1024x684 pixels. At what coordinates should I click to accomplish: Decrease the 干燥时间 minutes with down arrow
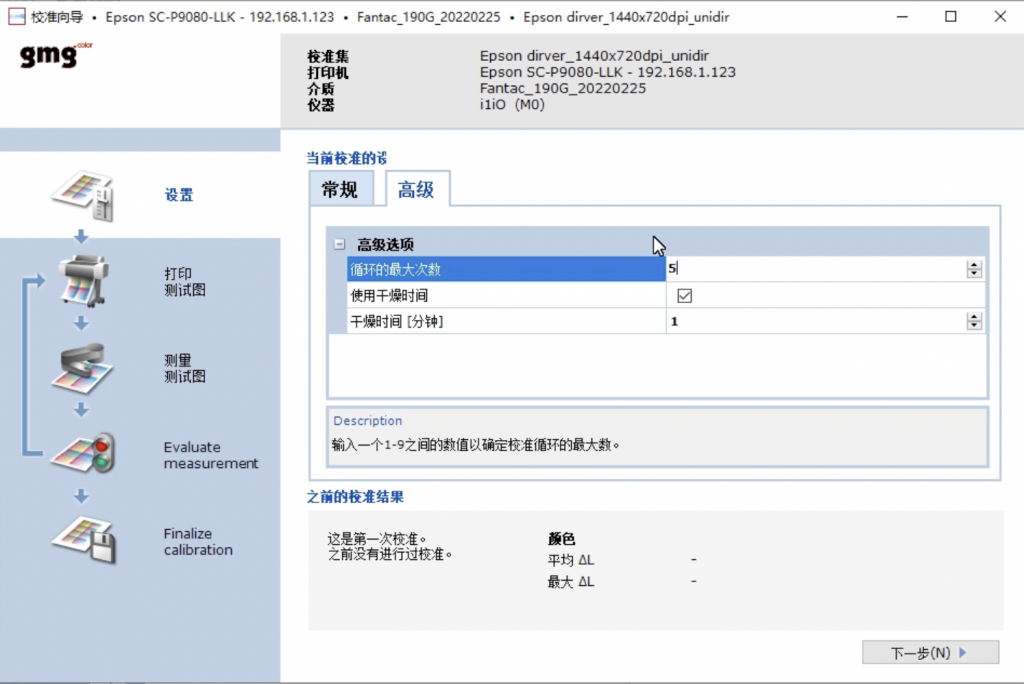tap(973, 325)
